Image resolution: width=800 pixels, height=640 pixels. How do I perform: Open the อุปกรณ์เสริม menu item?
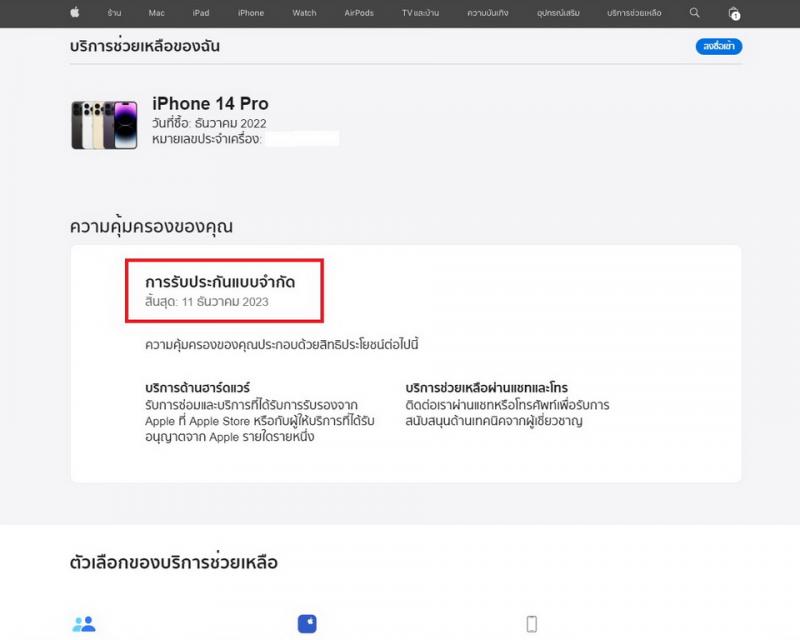click(x=558, y=13)
